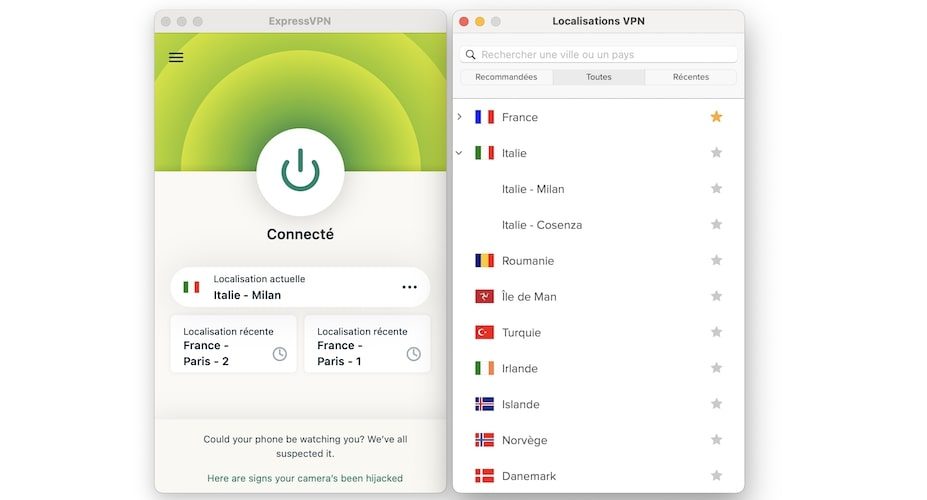Image resolution: width=927 pixels, height=500 pixels.
Task: Switch to the Récentes tab
Action: pyautogui.click(x=690, y=77)
